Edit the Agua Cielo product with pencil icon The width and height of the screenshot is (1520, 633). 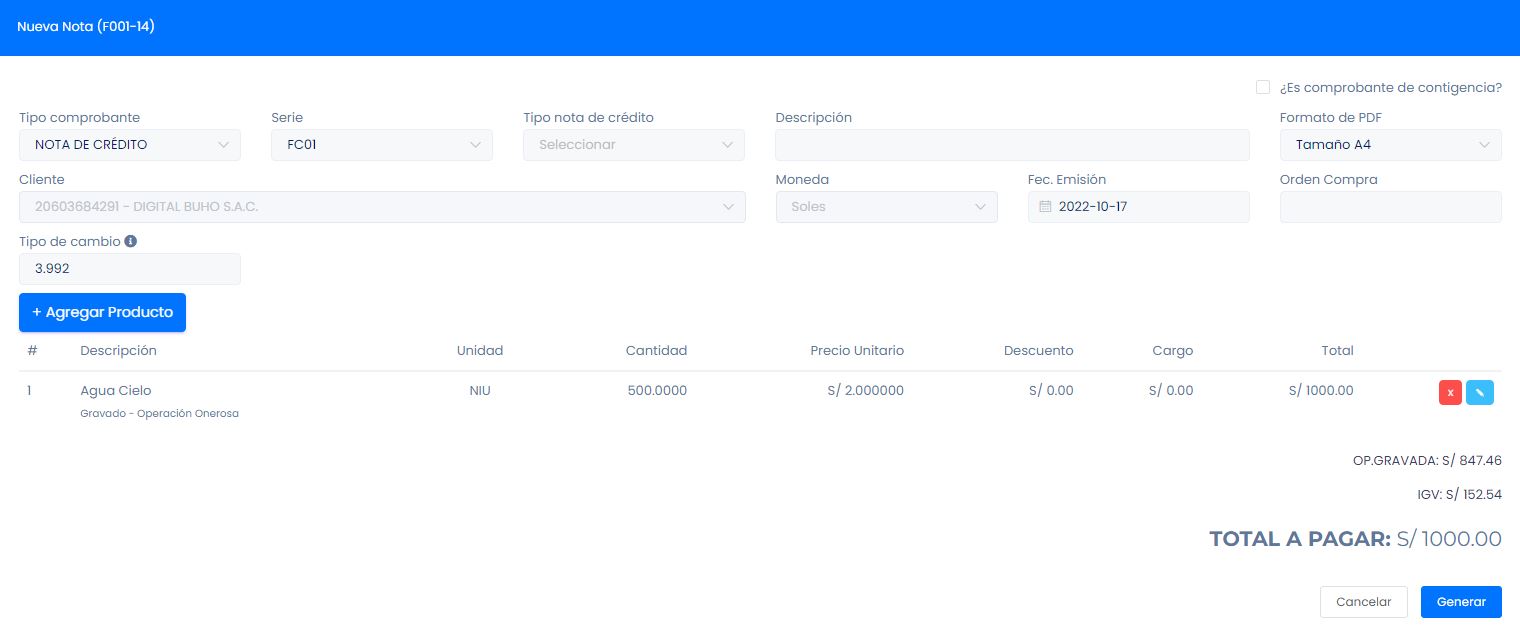1479,393
